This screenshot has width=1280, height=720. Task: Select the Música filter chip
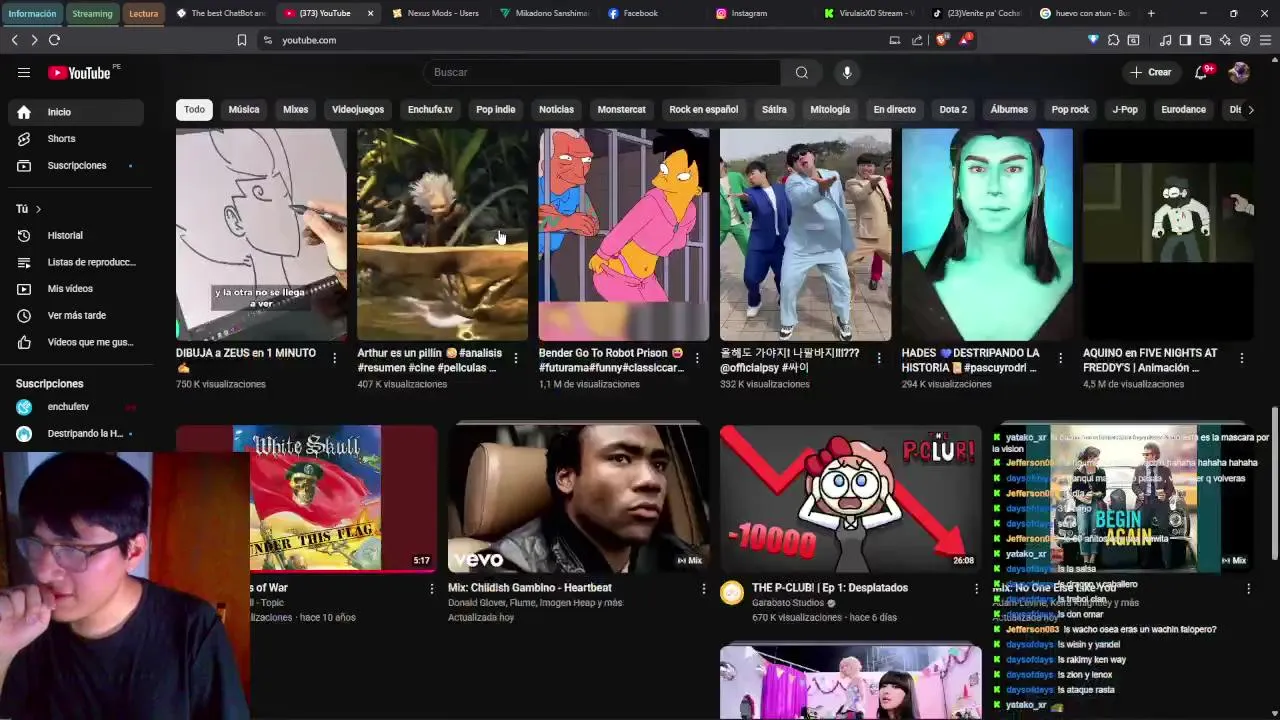[x=243, y=110]
